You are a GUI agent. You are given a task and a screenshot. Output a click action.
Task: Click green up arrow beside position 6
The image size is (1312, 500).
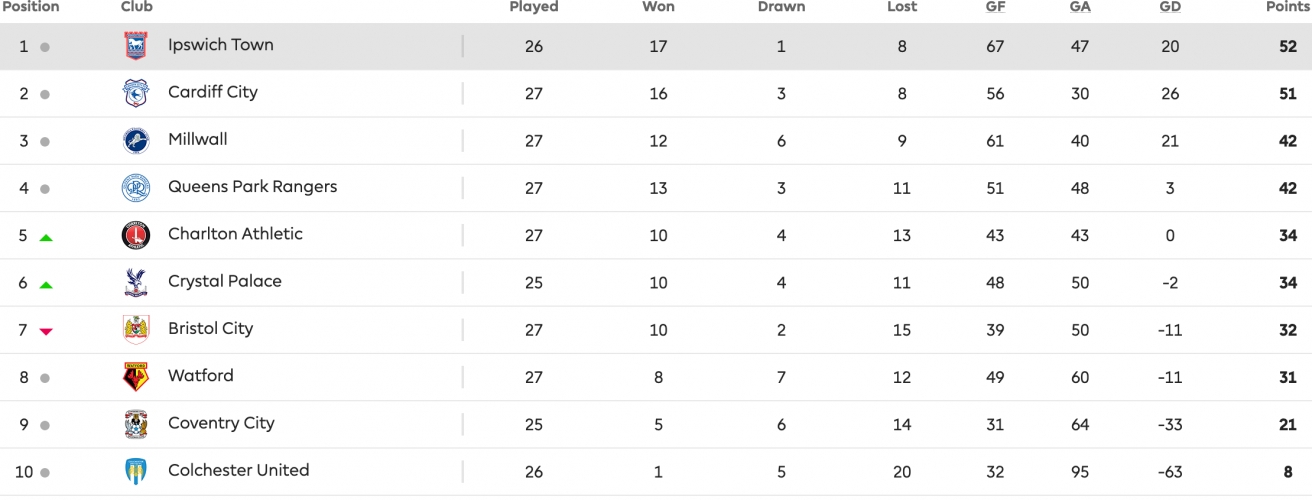coord(45,285)
